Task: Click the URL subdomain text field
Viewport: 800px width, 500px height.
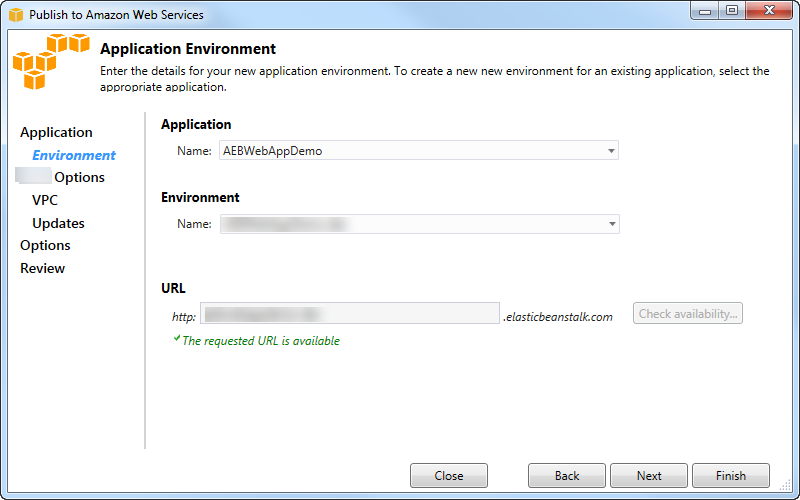Action: click(350, 314)
